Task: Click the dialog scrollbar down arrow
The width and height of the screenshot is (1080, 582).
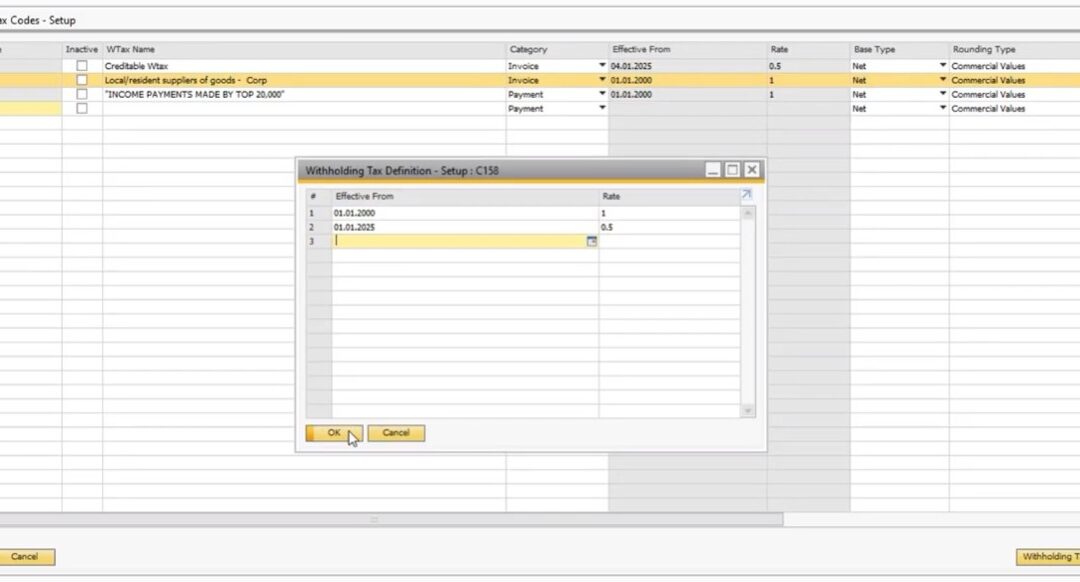Action: [x=746, y=411]
